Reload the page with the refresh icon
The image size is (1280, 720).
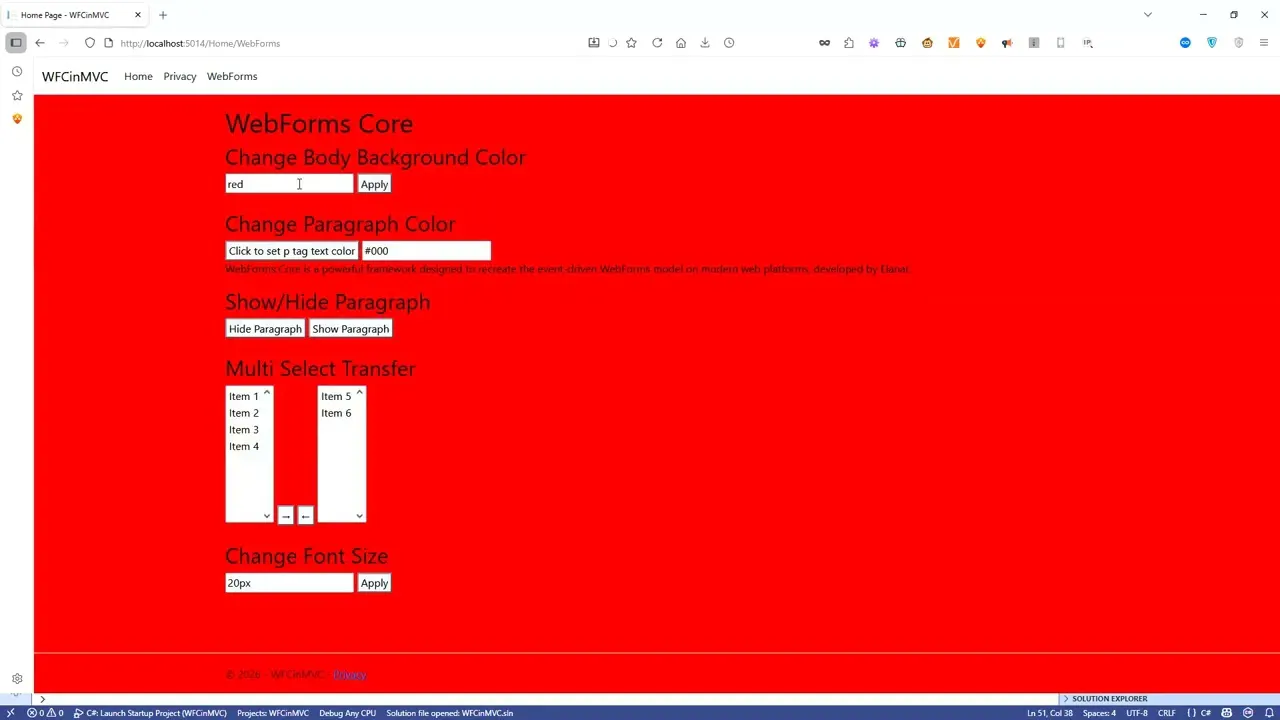click(657, 43)
